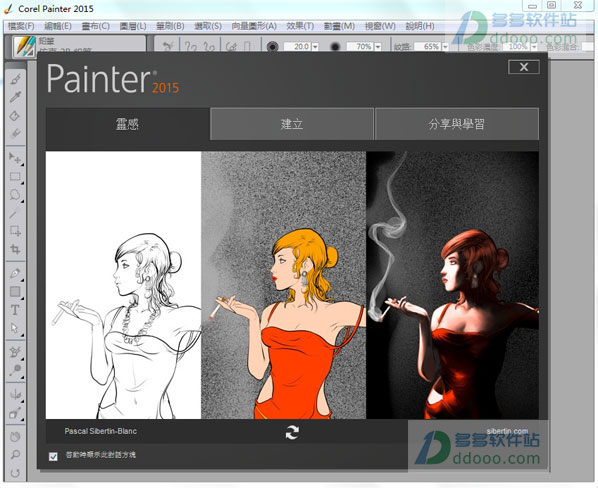The image size is (598, 488).
Task: Open the 筆刷(B) menu
Action: coord(170,26)
